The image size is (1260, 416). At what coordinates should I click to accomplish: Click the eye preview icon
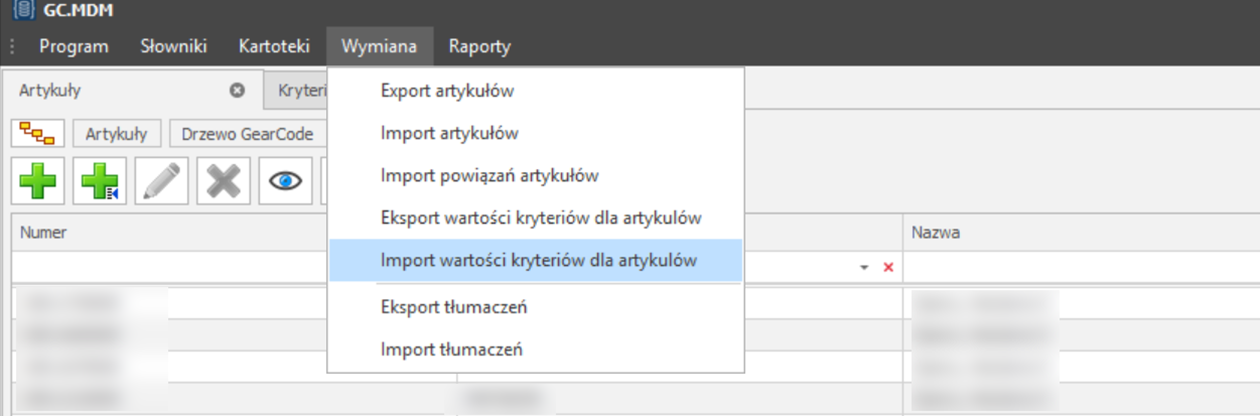coord(285,182)
